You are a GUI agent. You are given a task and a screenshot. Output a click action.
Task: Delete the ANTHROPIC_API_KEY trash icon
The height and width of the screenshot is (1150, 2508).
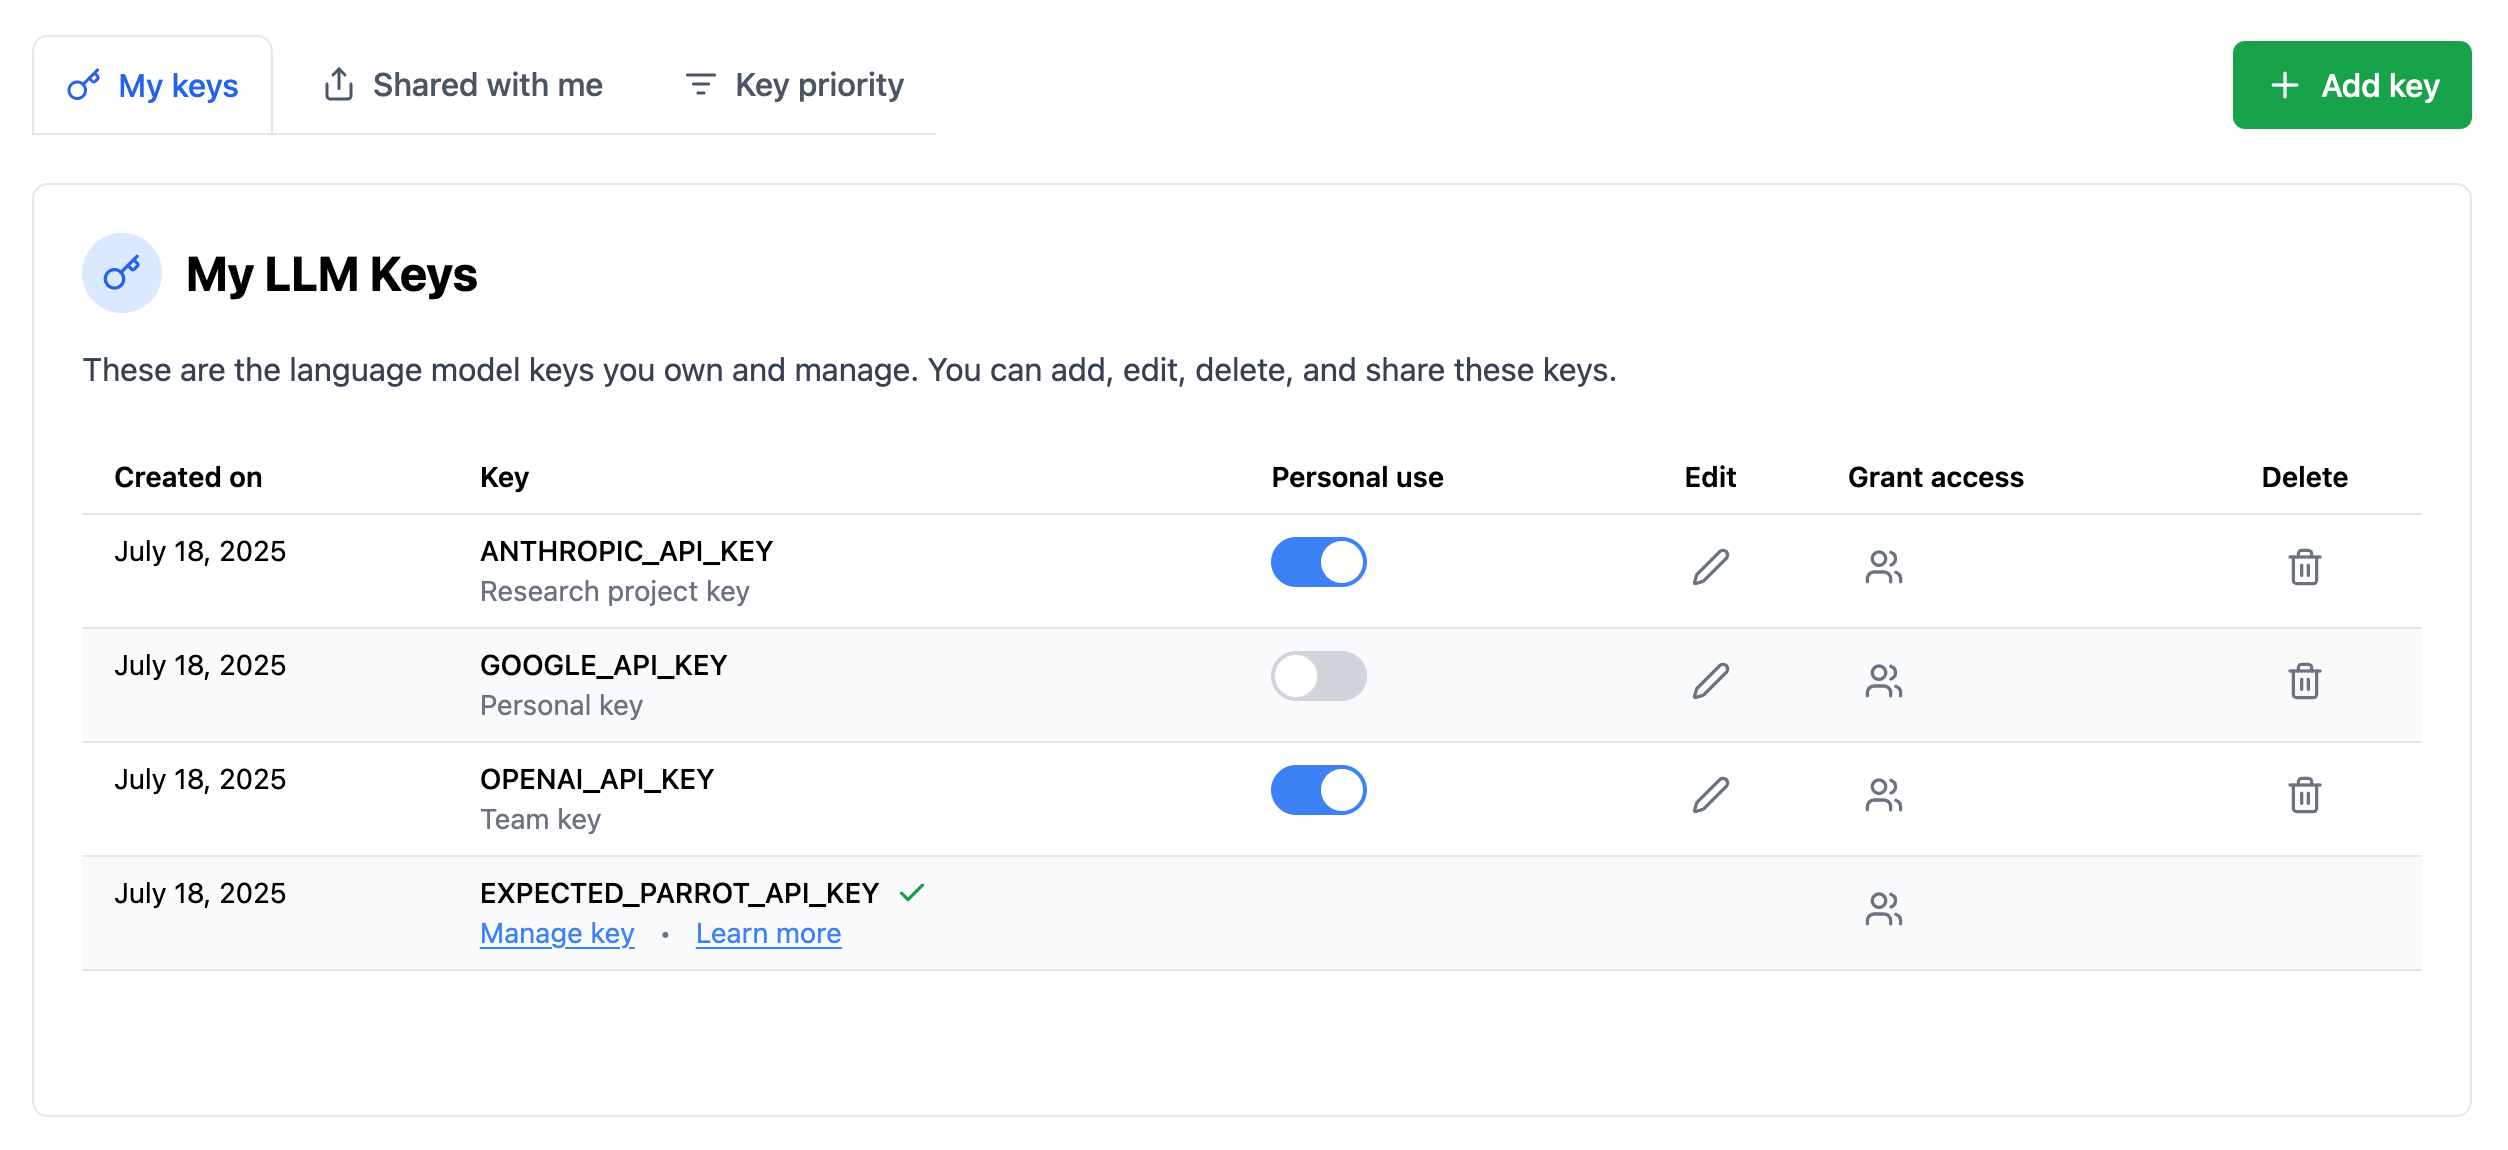[x=2304, y=567]
